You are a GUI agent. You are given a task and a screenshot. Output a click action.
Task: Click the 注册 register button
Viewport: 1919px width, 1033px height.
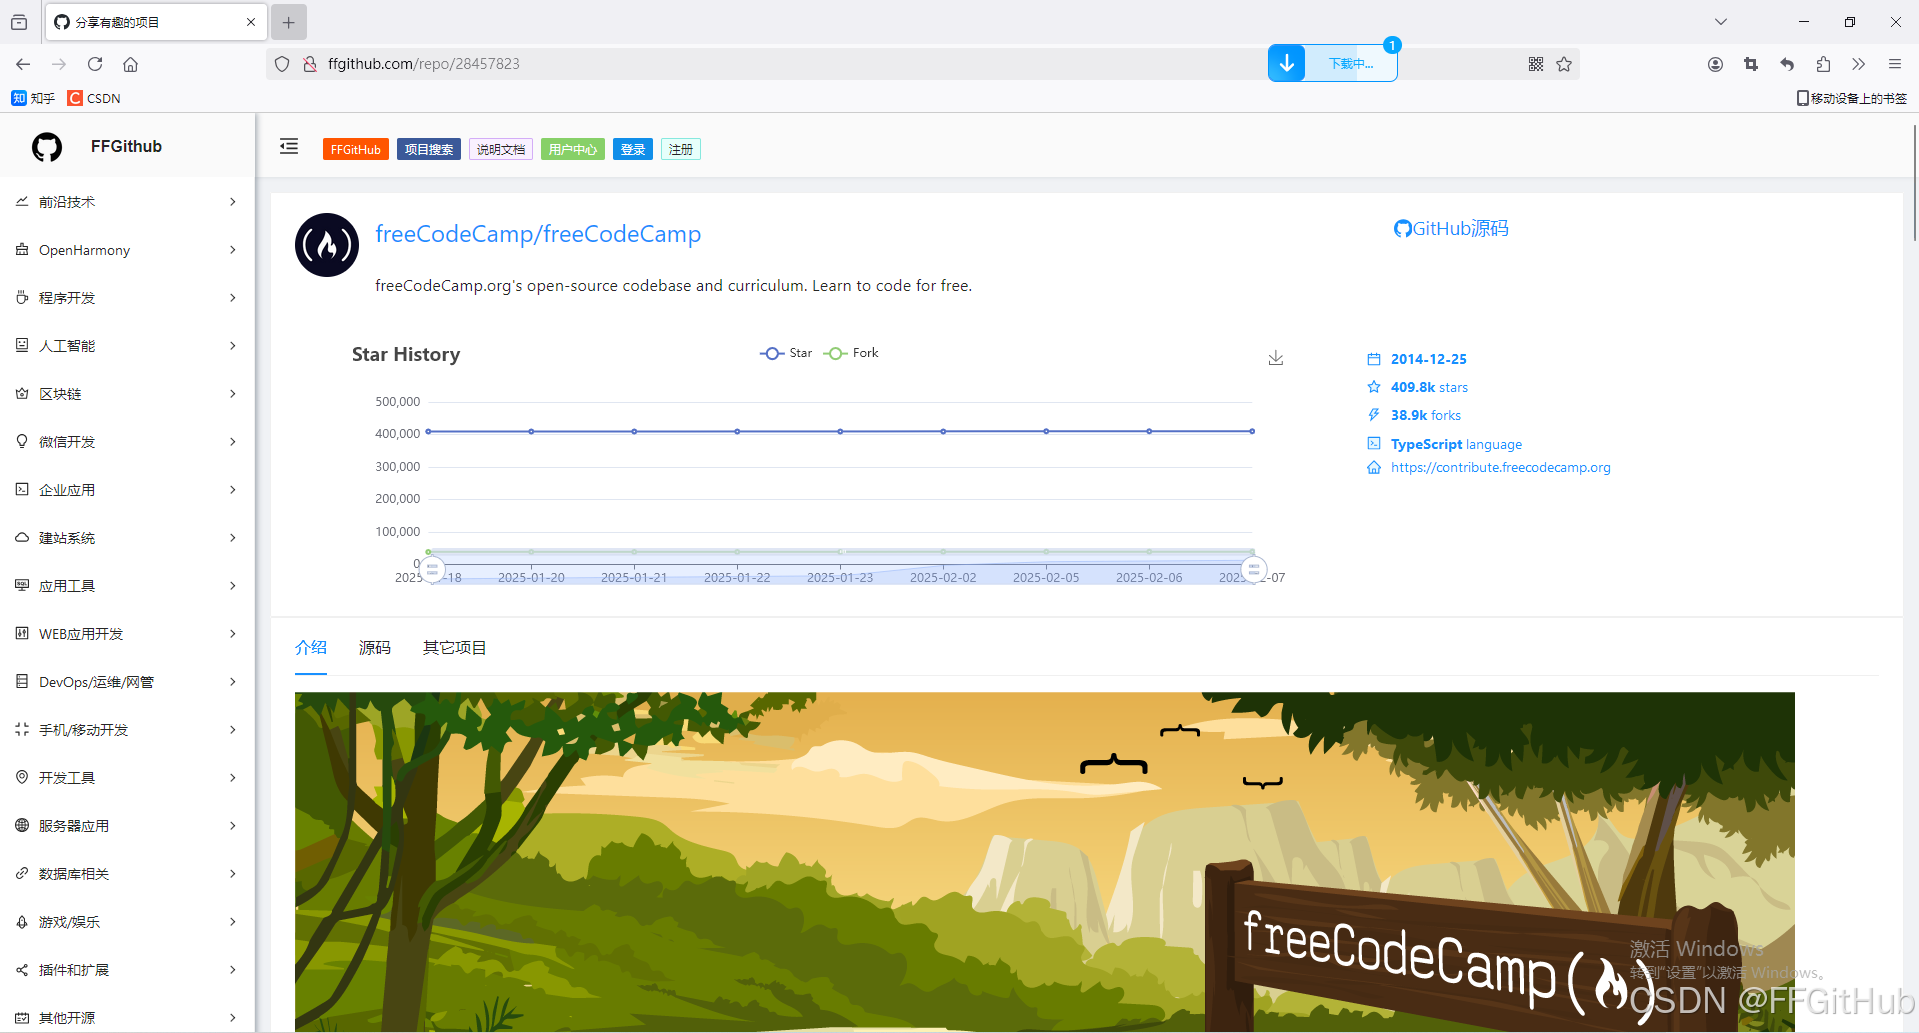(x=681, y=149)
